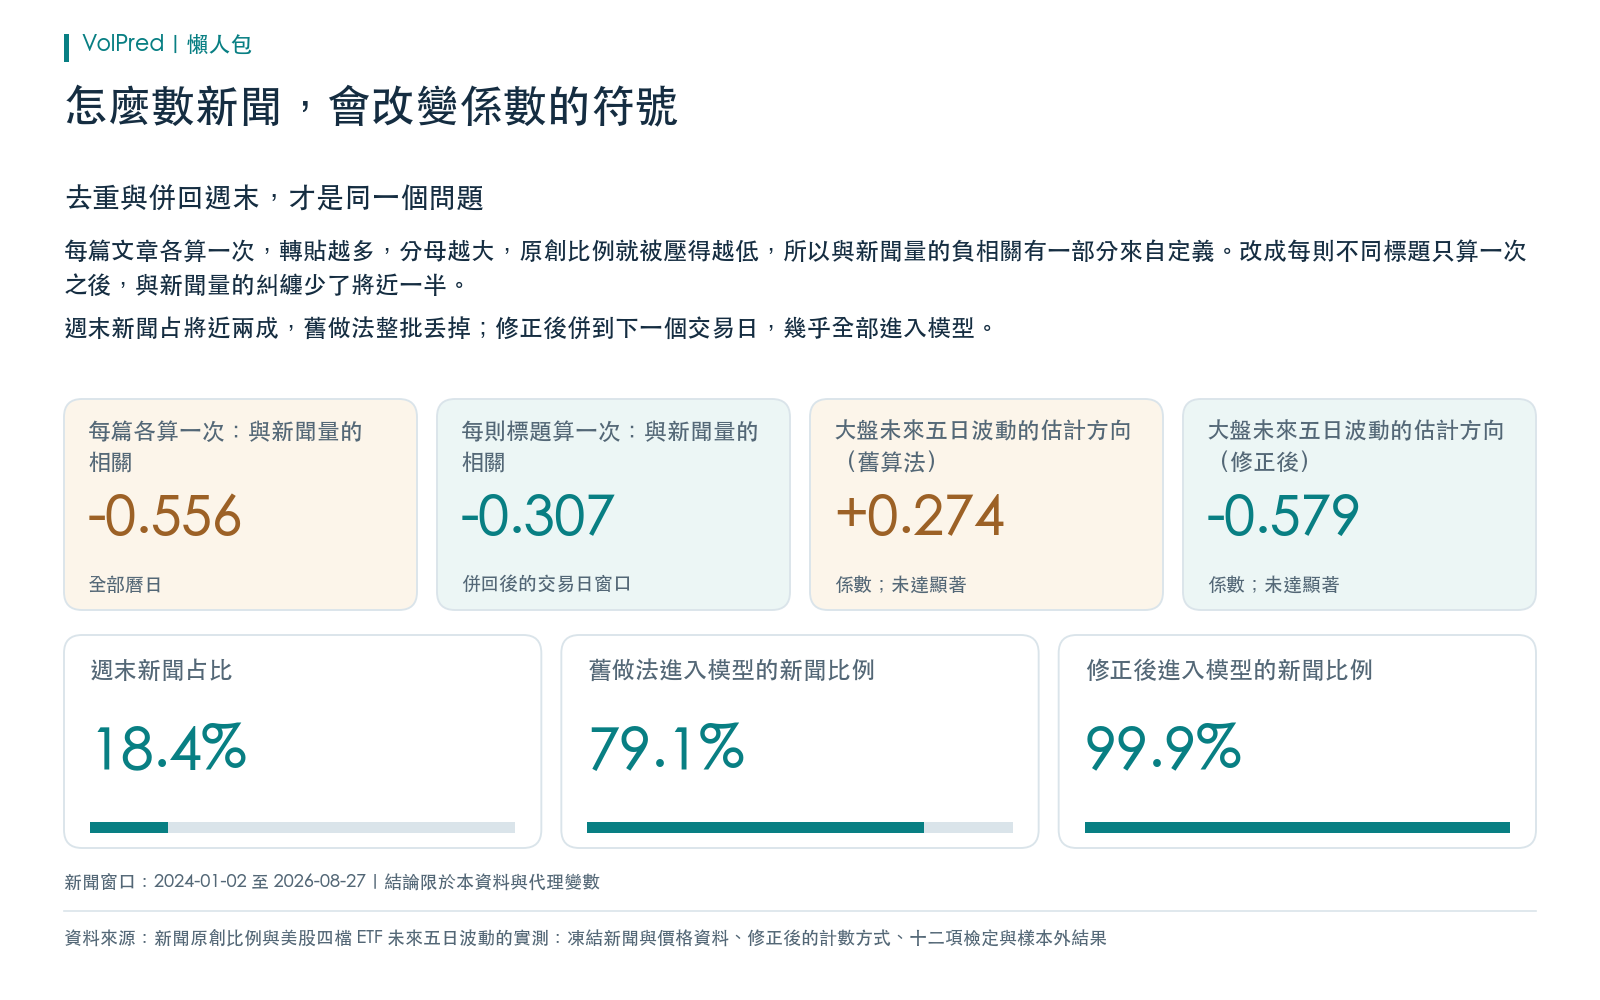
Task: Click the label 每則標題算一次:與新聞量的相關
Action: pyautogui.click(x=610, y=446)
